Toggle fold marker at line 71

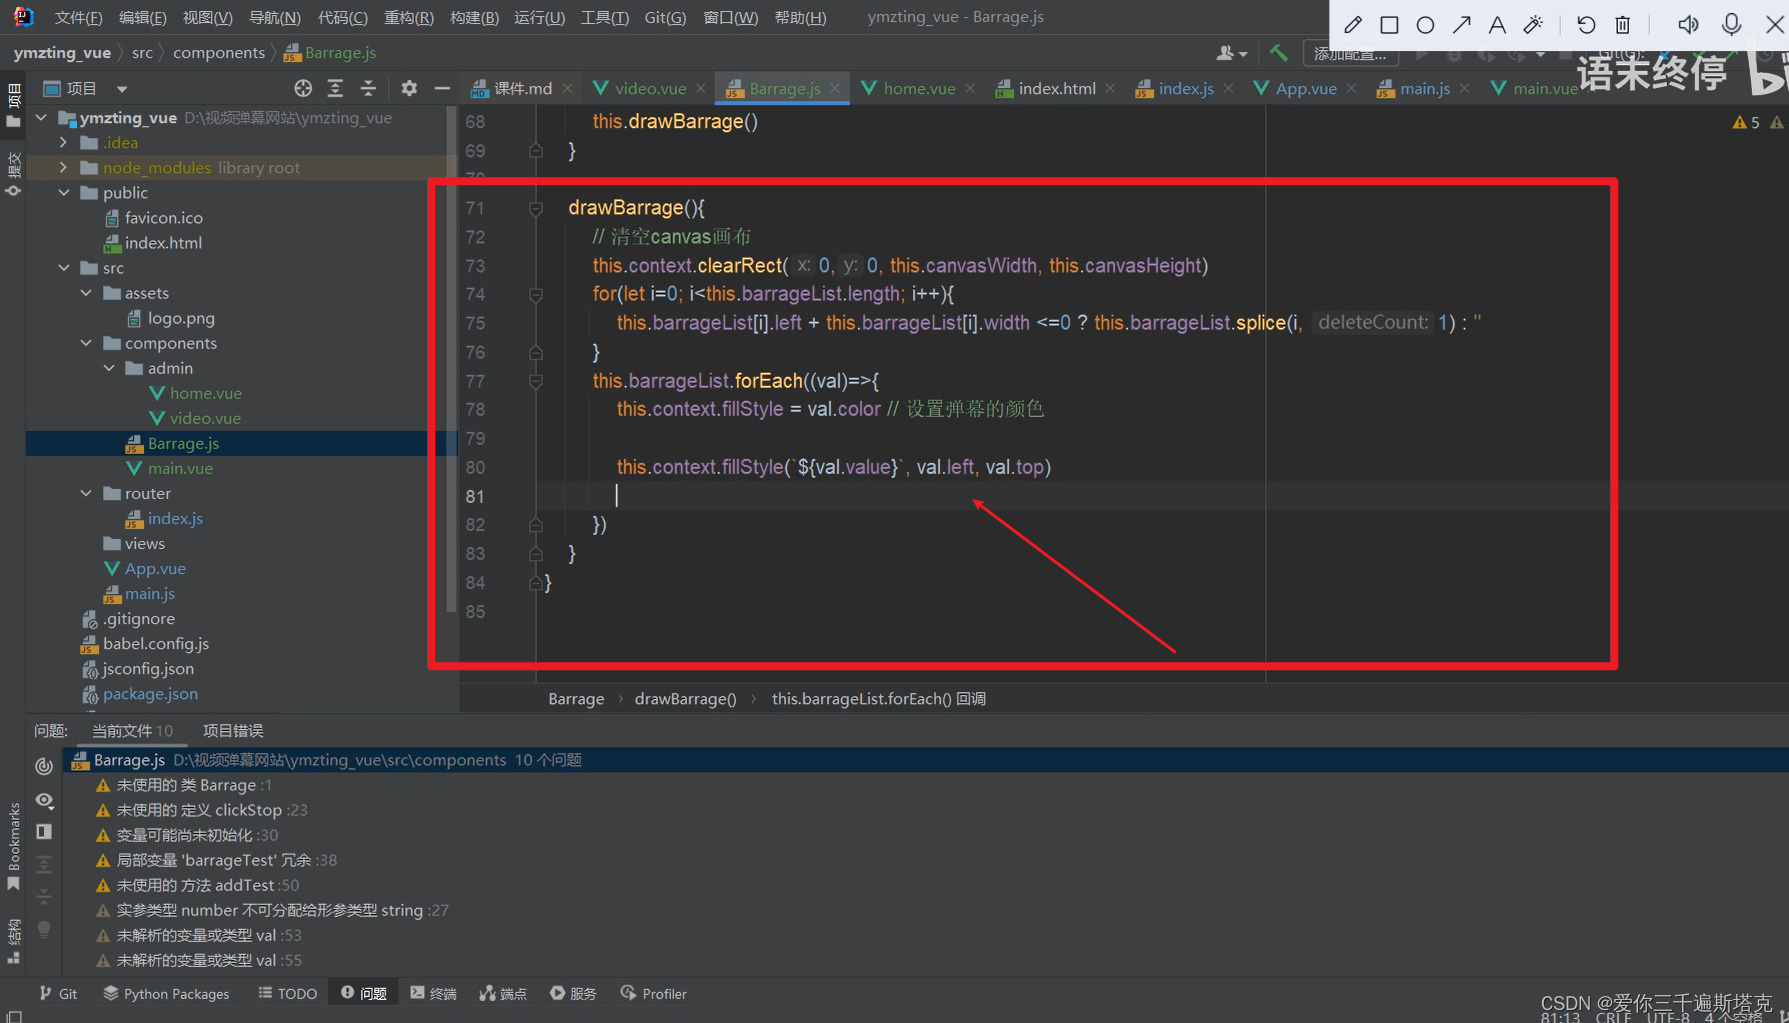click(x=536, y=208)
